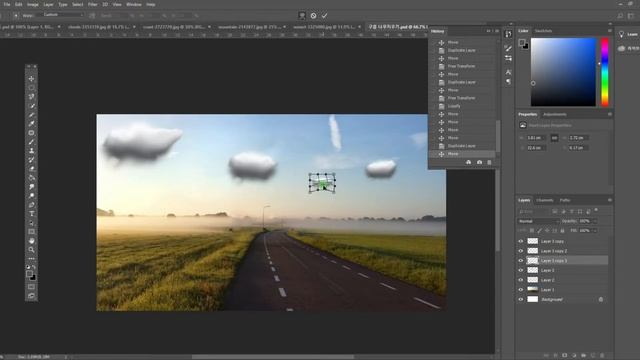This screenshot has width=640, height=360.
Task: Select the Eraser tool
Action: (x=31, y=169)
